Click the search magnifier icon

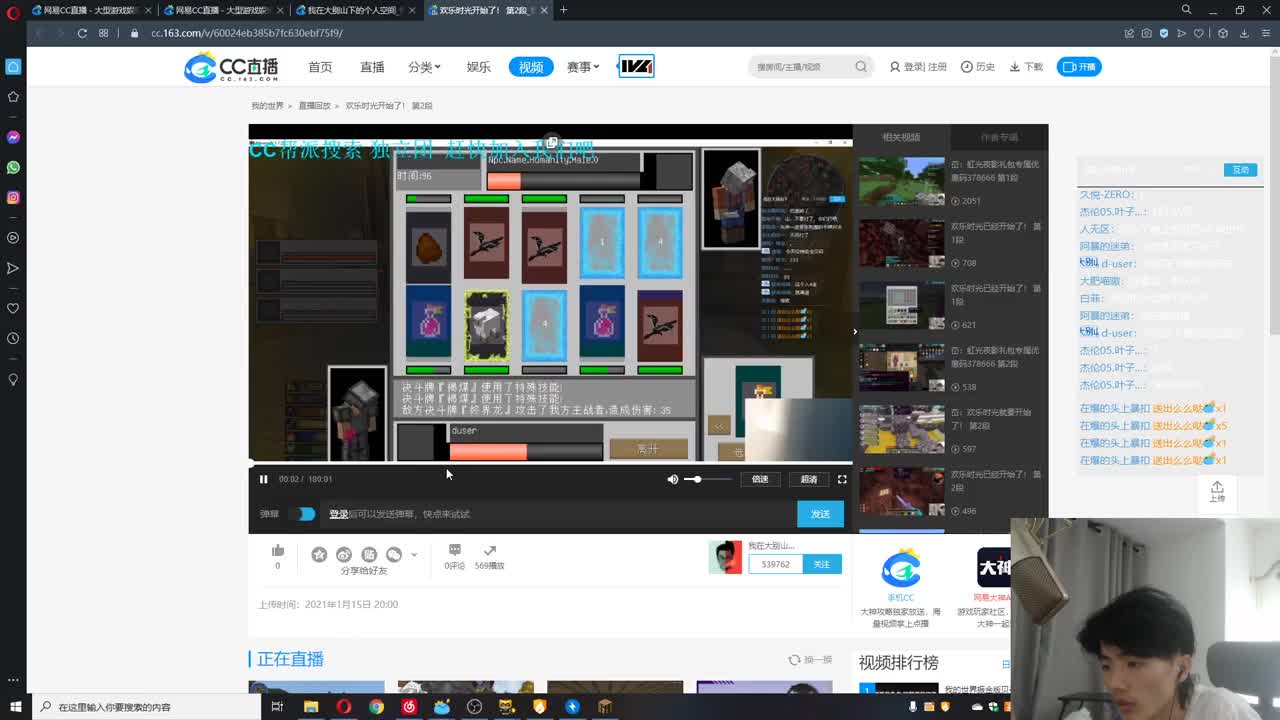861,67
